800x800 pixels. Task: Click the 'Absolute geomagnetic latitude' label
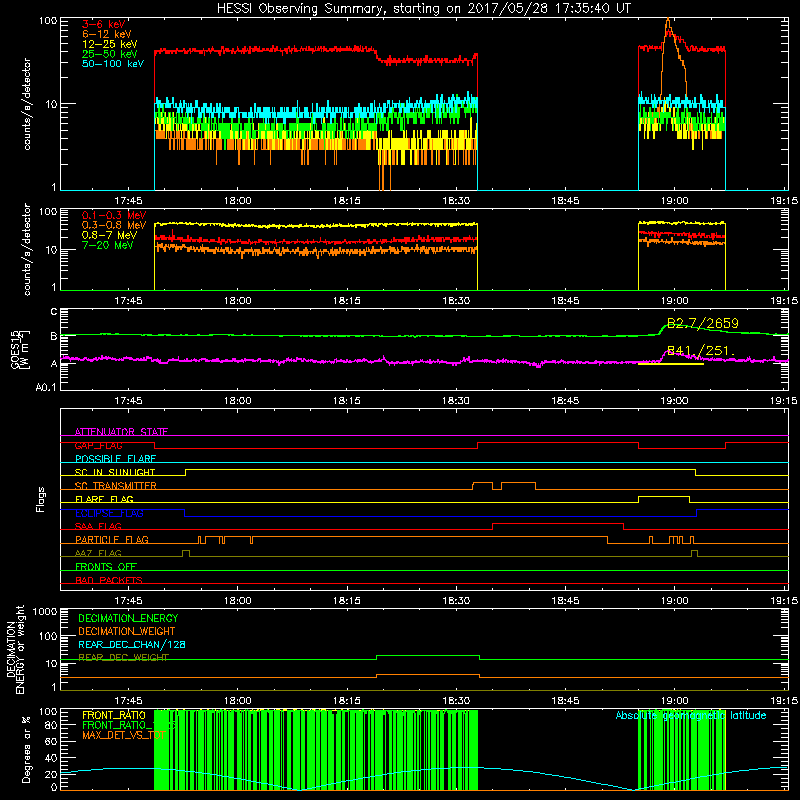click(691, 715)
